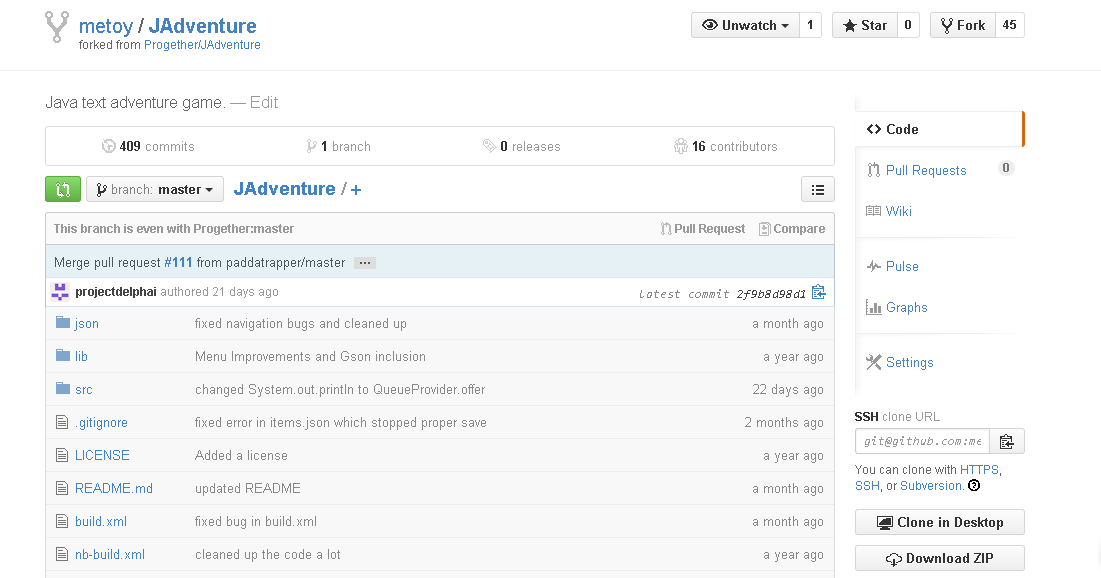This screenshot has height=578, width=1101.
Task: Click the Edit description link
Action: (264, 103)
